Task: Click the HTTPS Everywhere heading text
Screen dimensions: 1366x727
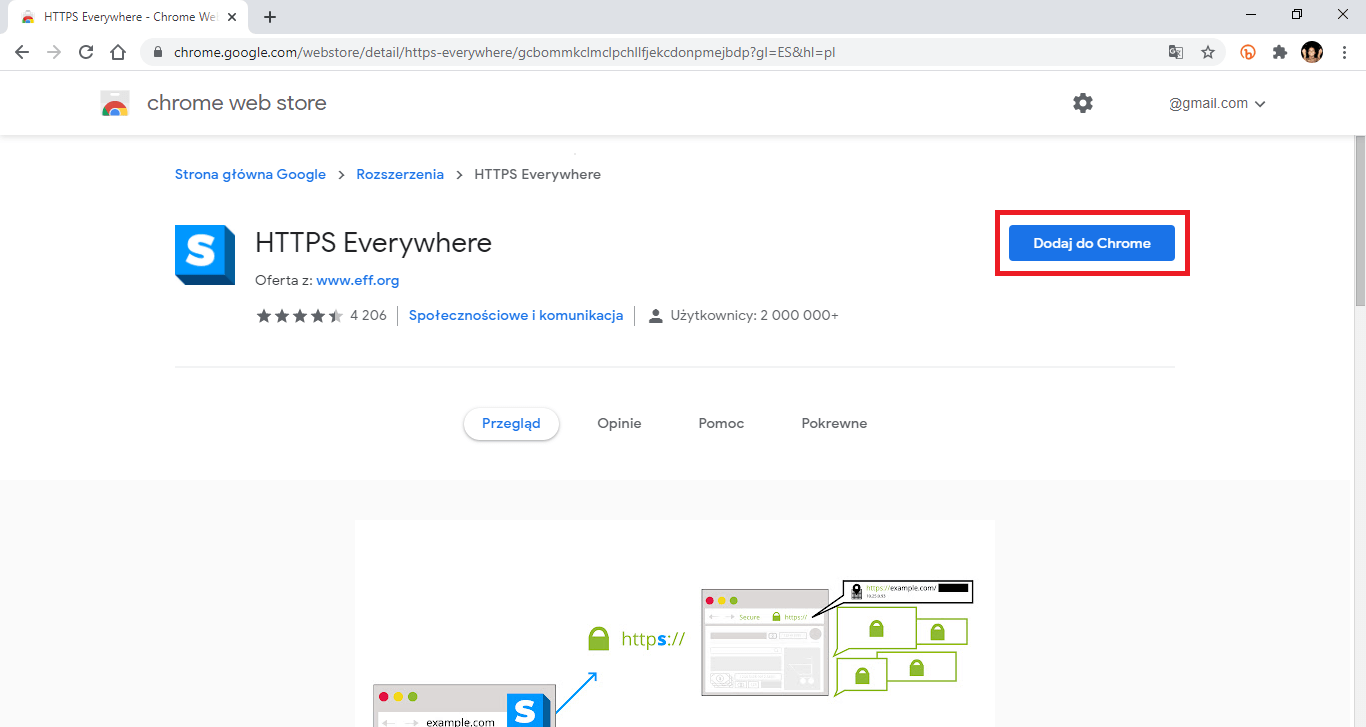Action: (373, 243)
